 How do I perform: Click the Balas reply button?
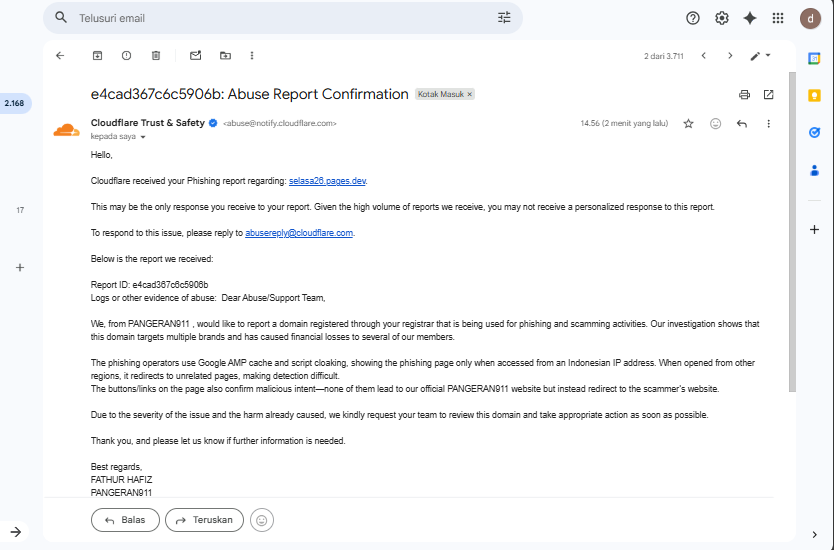[125, 520]
